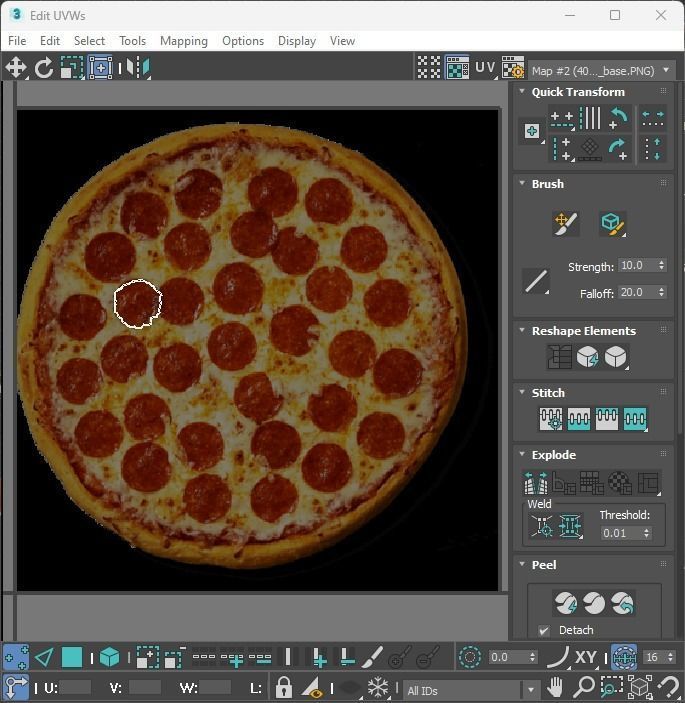685x703 pixels.
Task: Select the Paint Move Brush tool
Action: point(566,223)
